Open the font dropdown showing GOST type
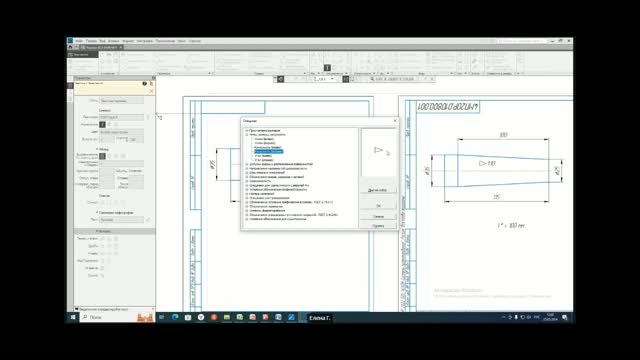The image size is (640, 360). (122, 117)
